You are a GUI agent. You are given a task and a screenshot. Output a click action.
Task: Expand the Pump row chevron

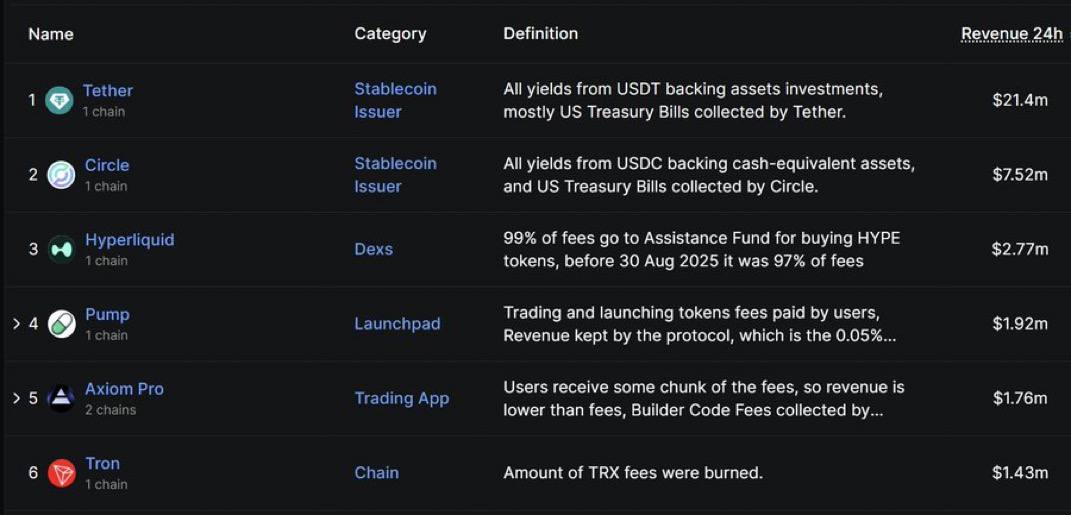[16, 324]
